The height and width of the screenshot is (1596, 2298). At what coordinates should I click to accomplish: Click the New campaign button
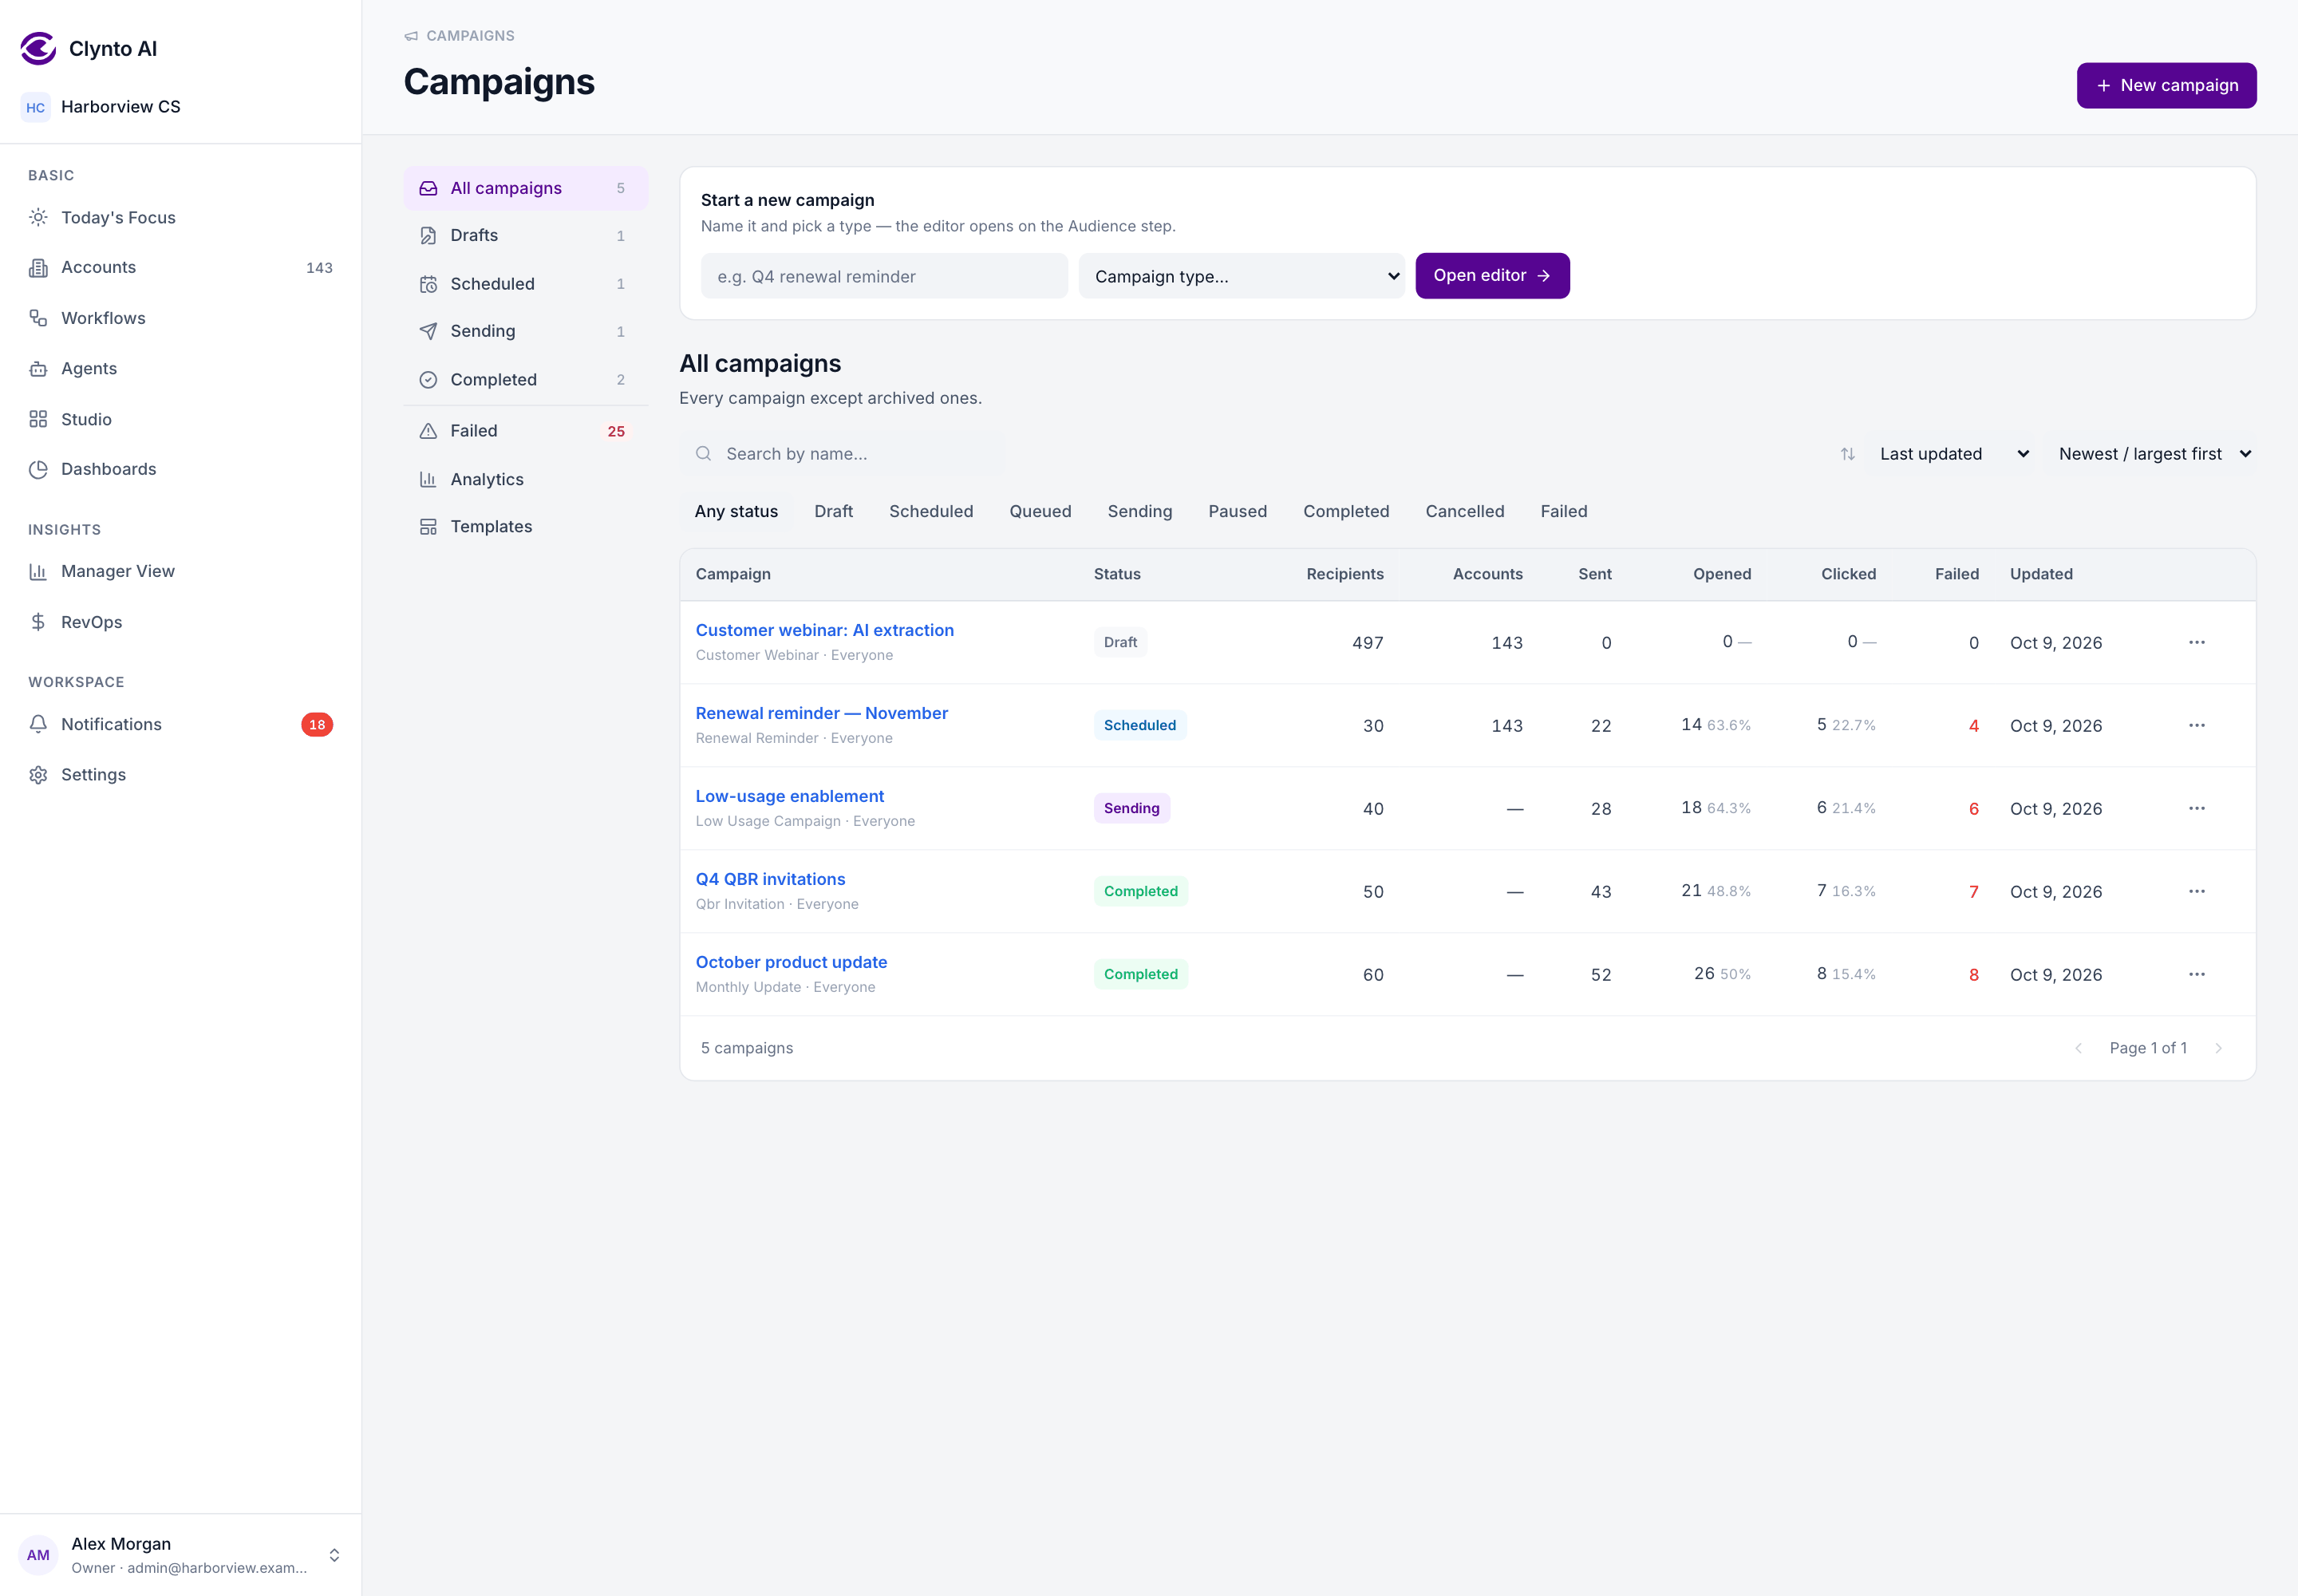click(x=2166, y=85)
